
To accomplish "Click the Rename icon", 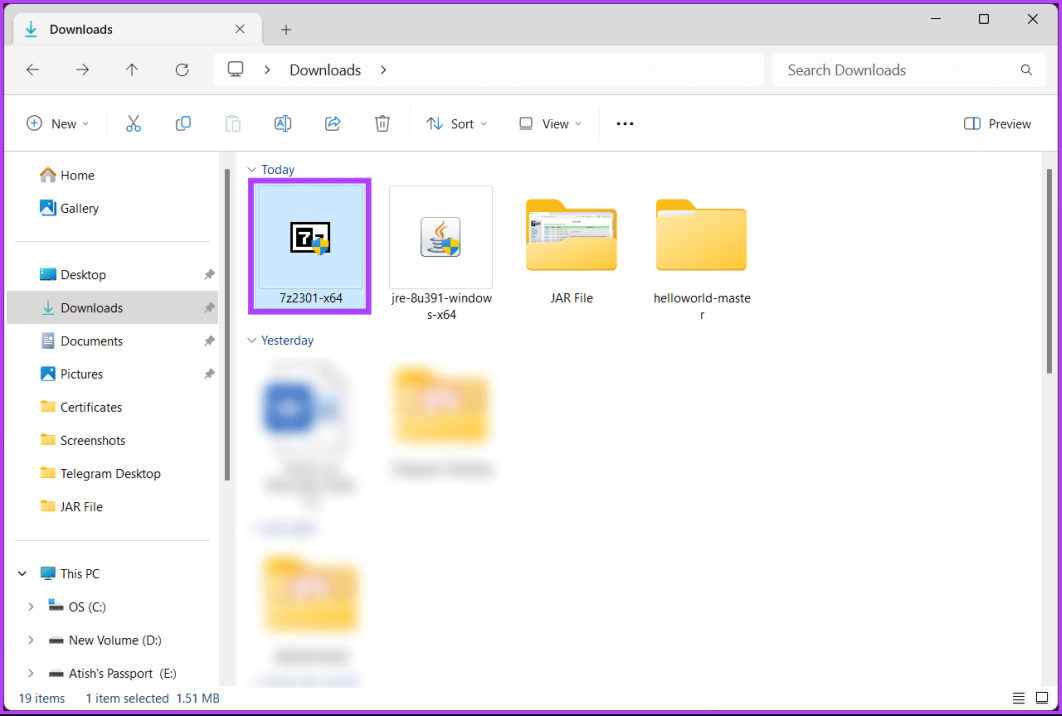I will click(282, 123).
